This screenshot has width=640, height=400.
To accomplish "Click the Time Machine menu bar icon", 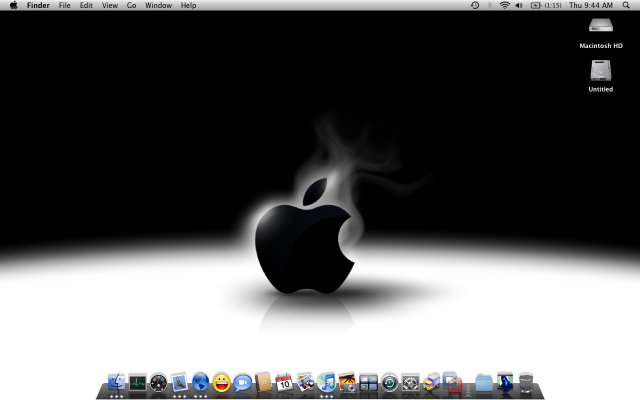I will [x=475, y=5].
